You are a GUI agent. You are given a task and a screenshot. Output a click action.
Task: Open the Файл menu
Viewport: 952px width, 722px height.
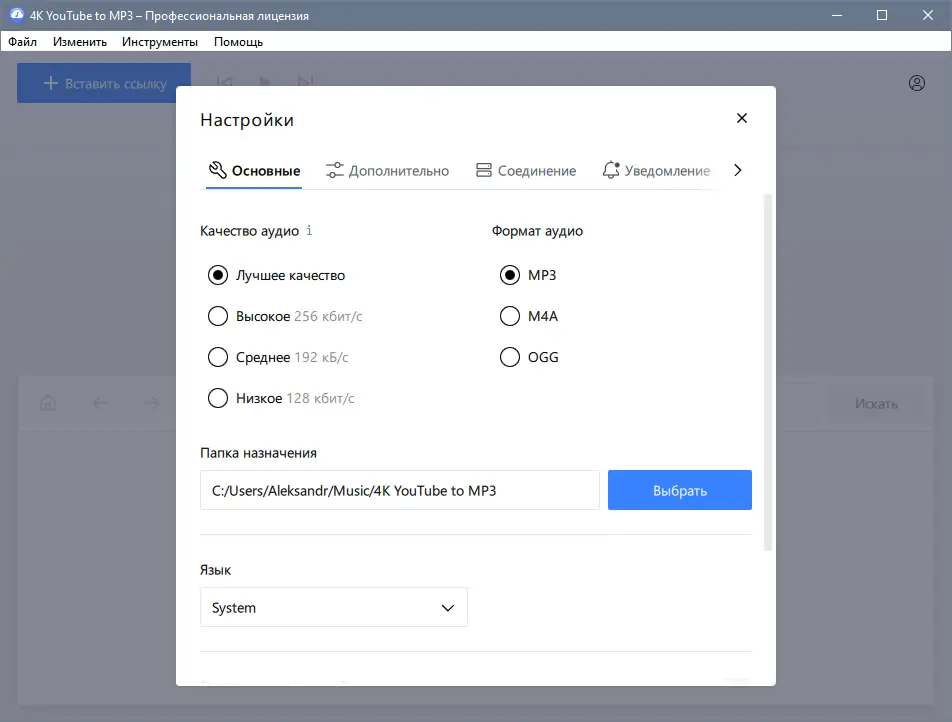click(22, 42)
